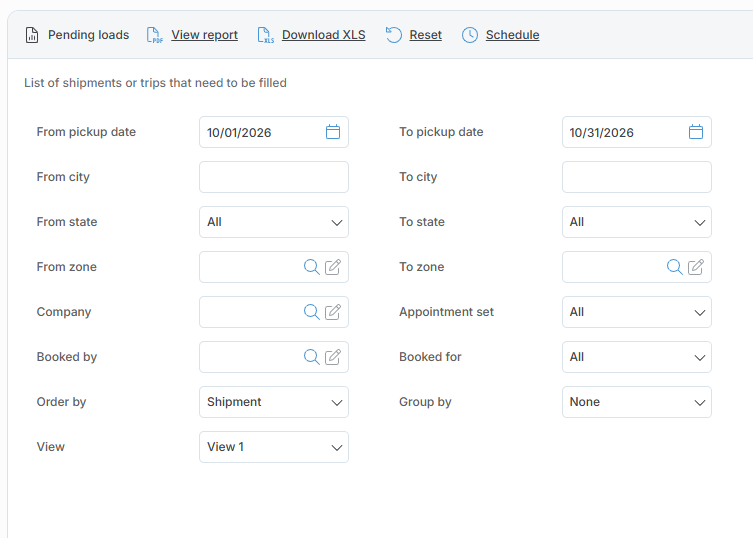Open the Order by Shipment dropdown
The height and width of the screenshot is (538, 753).
tap(274, 402)
